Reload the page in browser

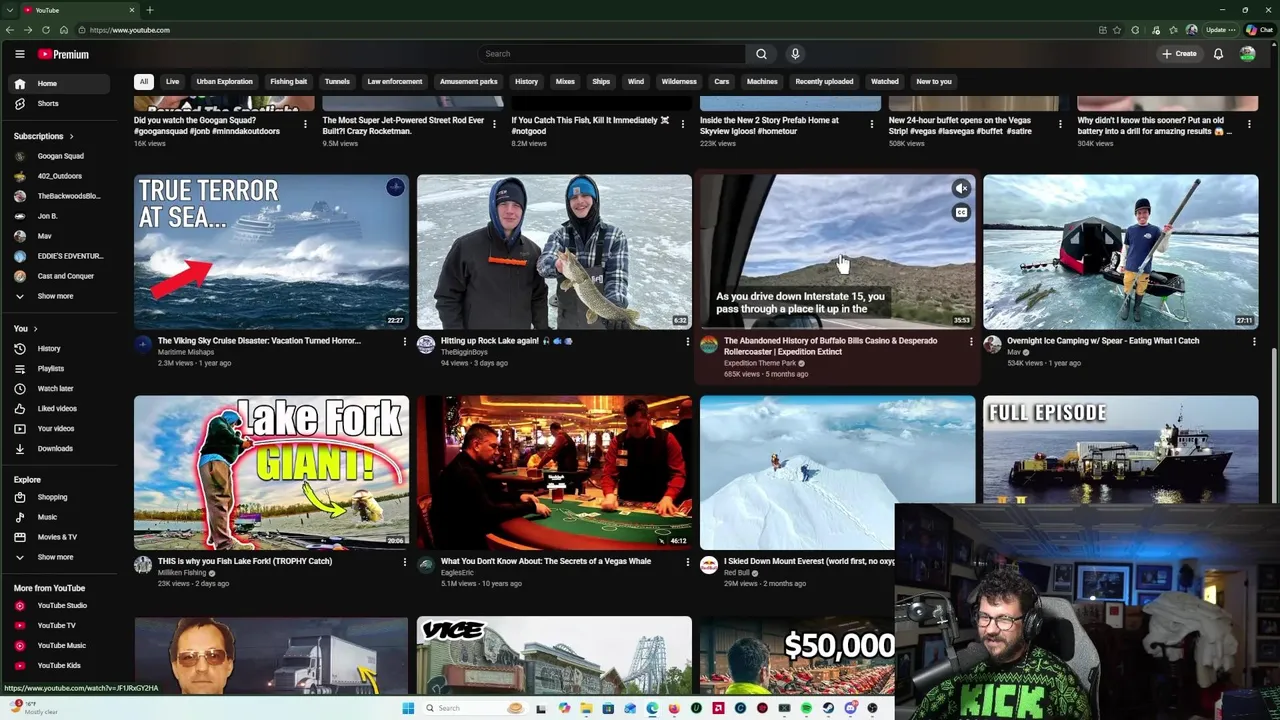(x=46, y=30)
